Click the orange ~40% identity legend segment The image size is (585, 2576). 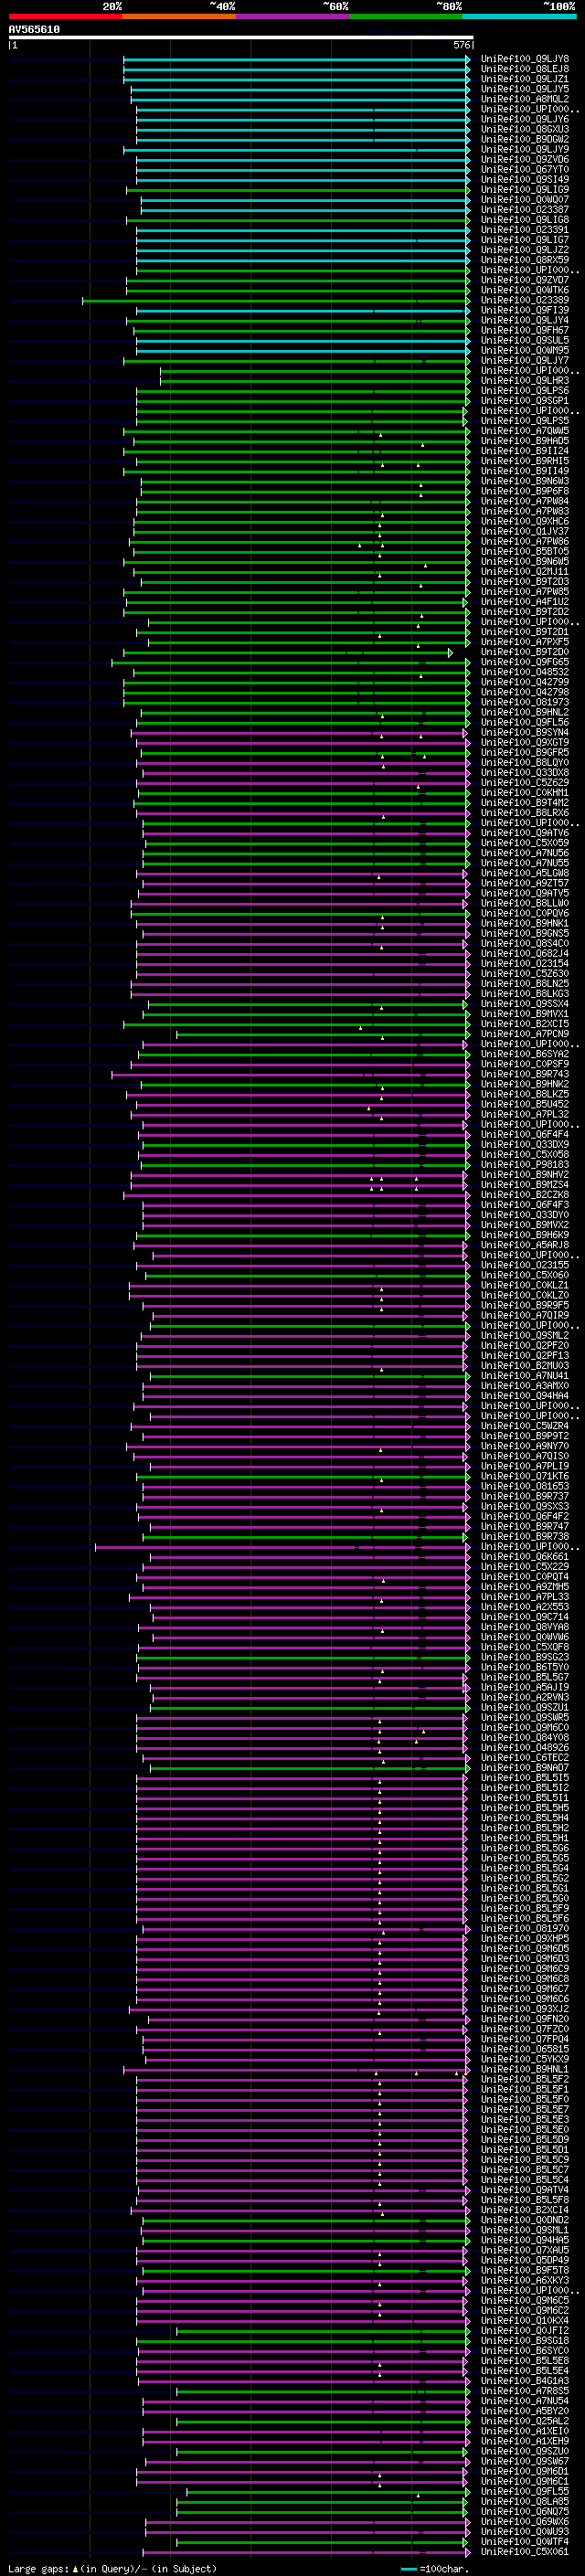[178, 16]
